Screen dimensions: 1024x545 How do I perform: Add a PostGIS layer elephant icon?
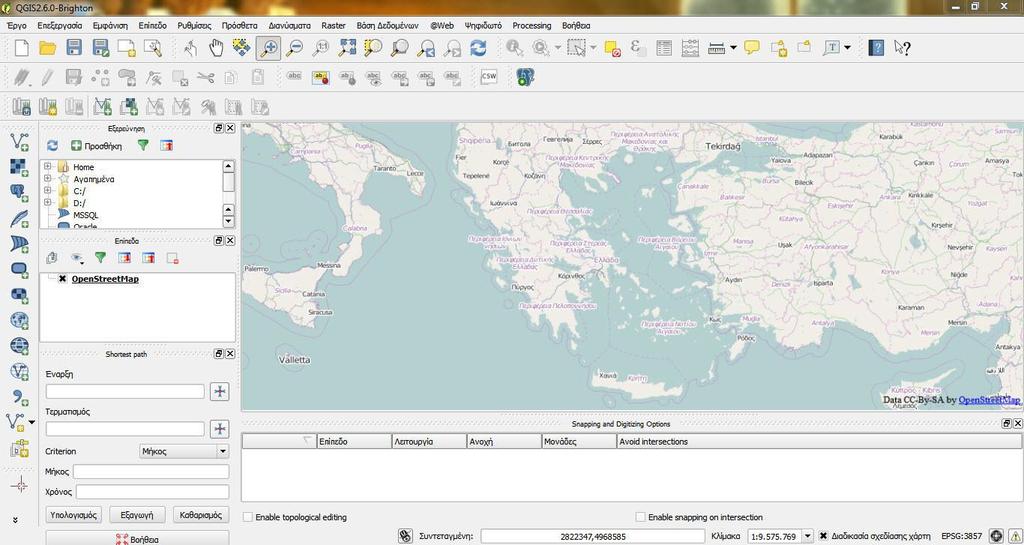click(x=20, y=193)
